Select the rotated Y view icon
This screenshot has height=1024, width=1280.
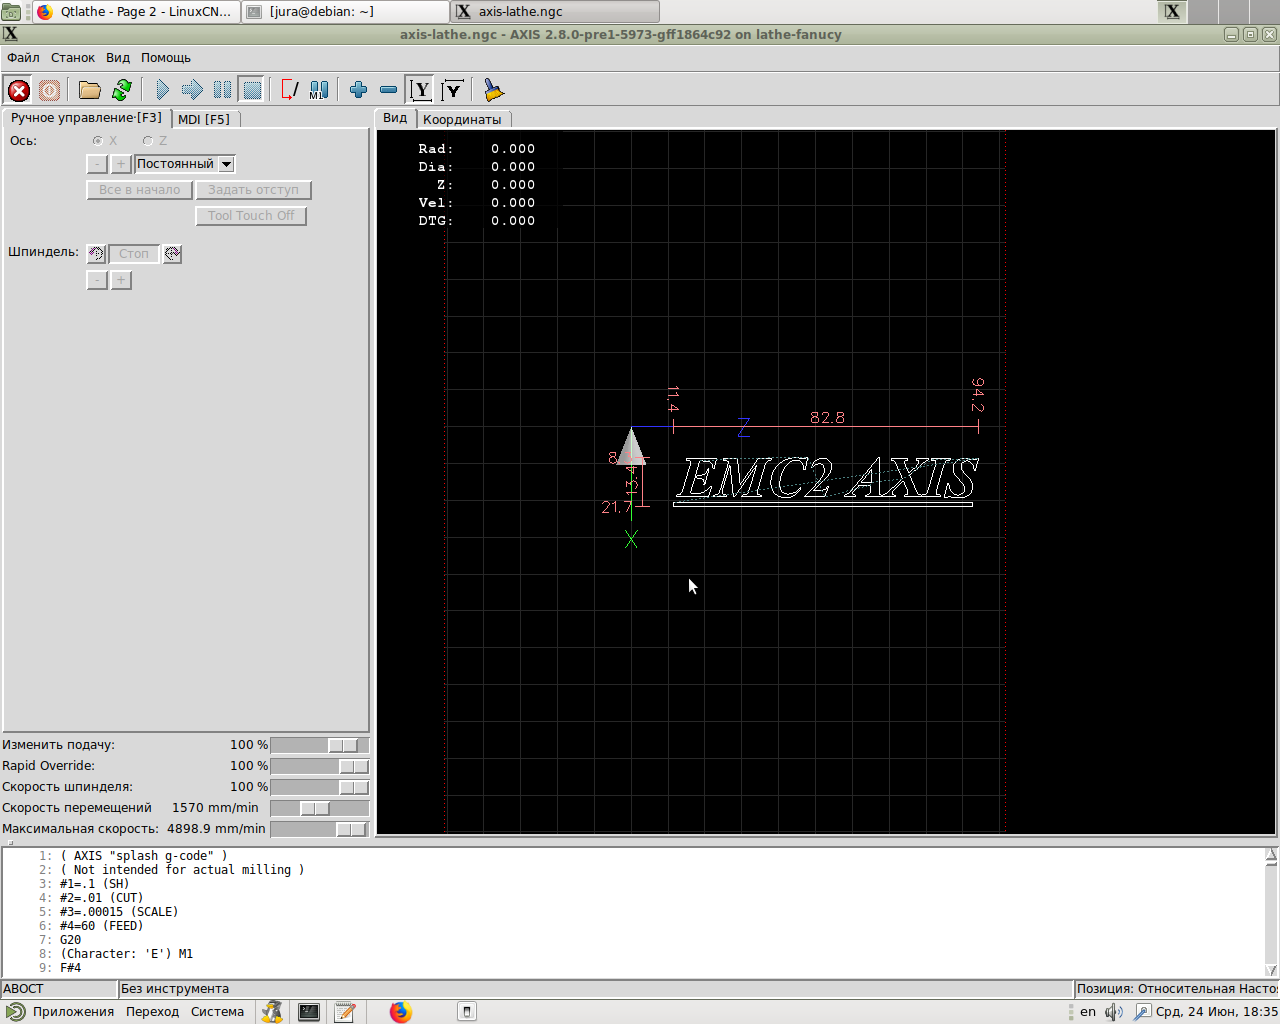coord(453,90)
